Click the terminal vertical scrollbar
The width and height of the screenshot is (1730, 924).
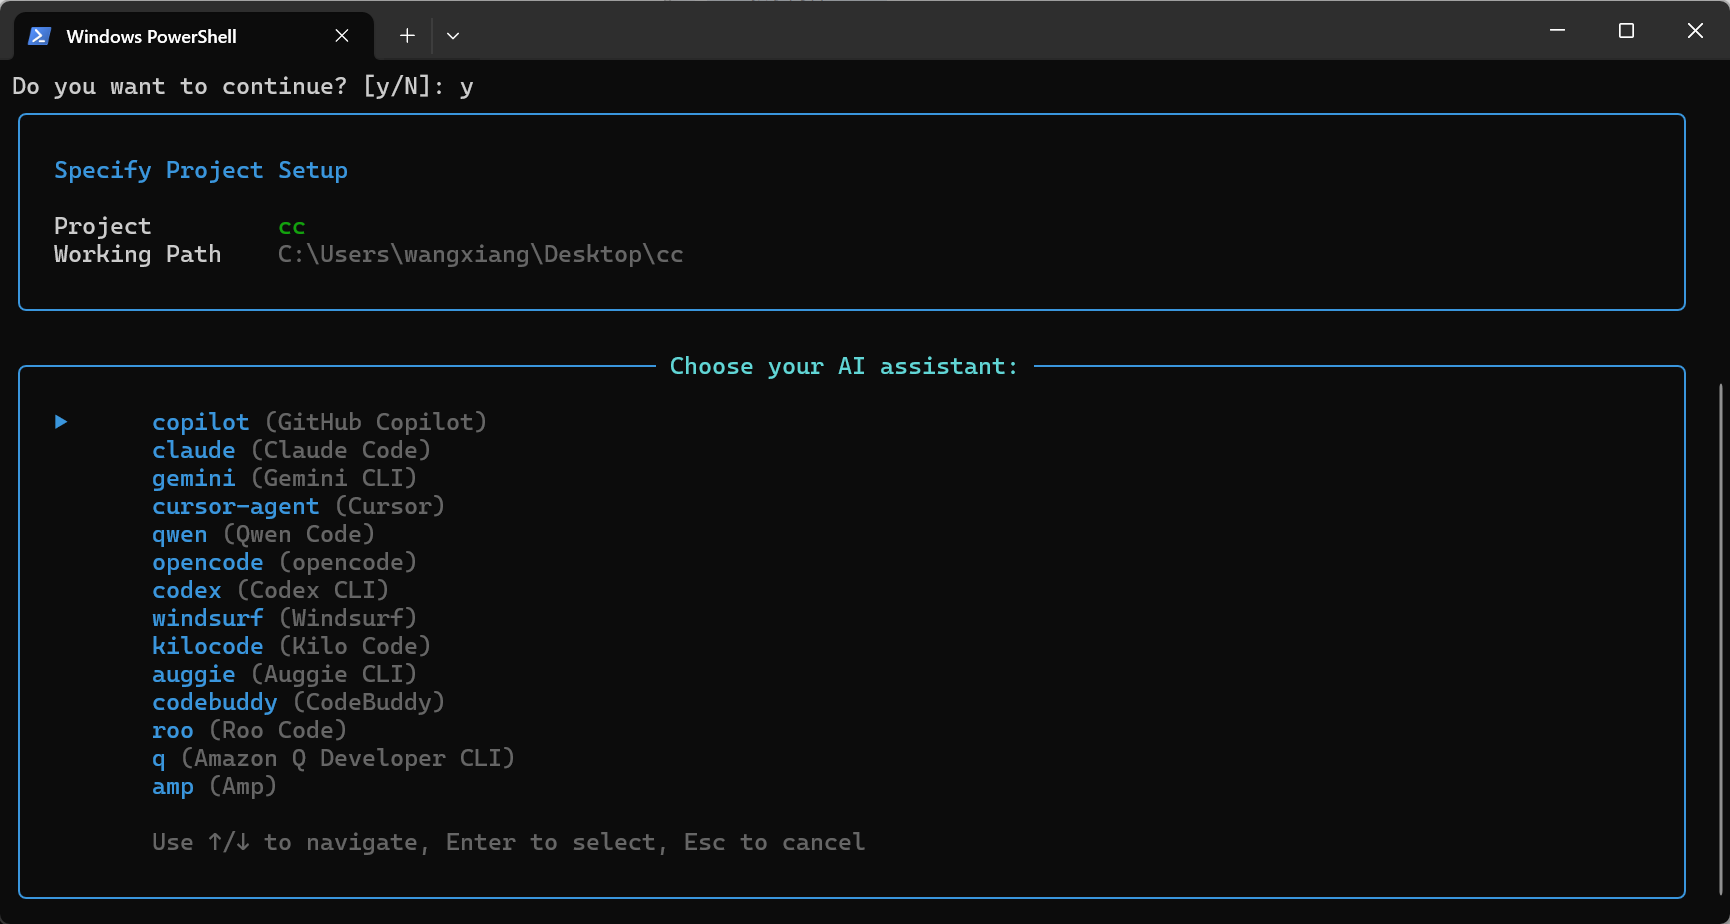[1721, 640]
